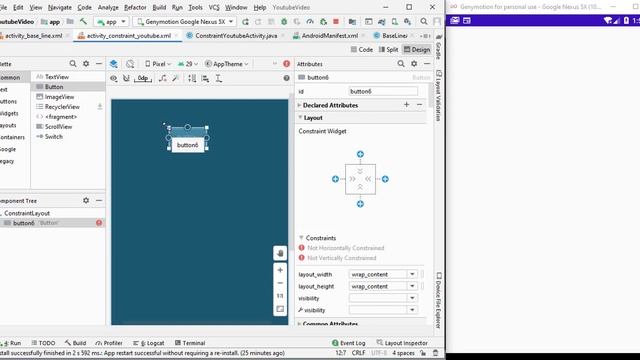Click the help question mark icon
This screenshot has width=640, height=360.
[287, 78]
